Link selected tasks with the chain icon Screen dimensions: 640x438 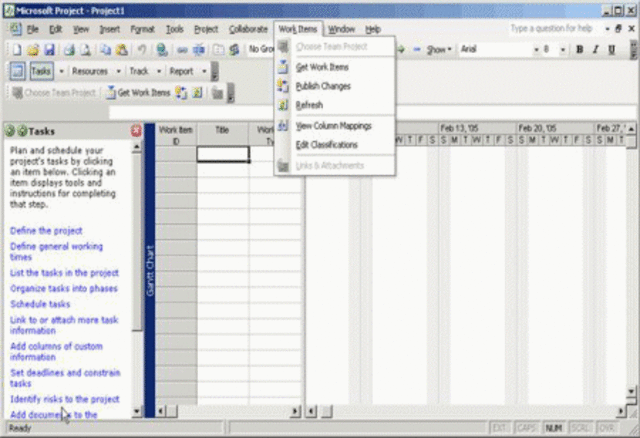[182, 49]
